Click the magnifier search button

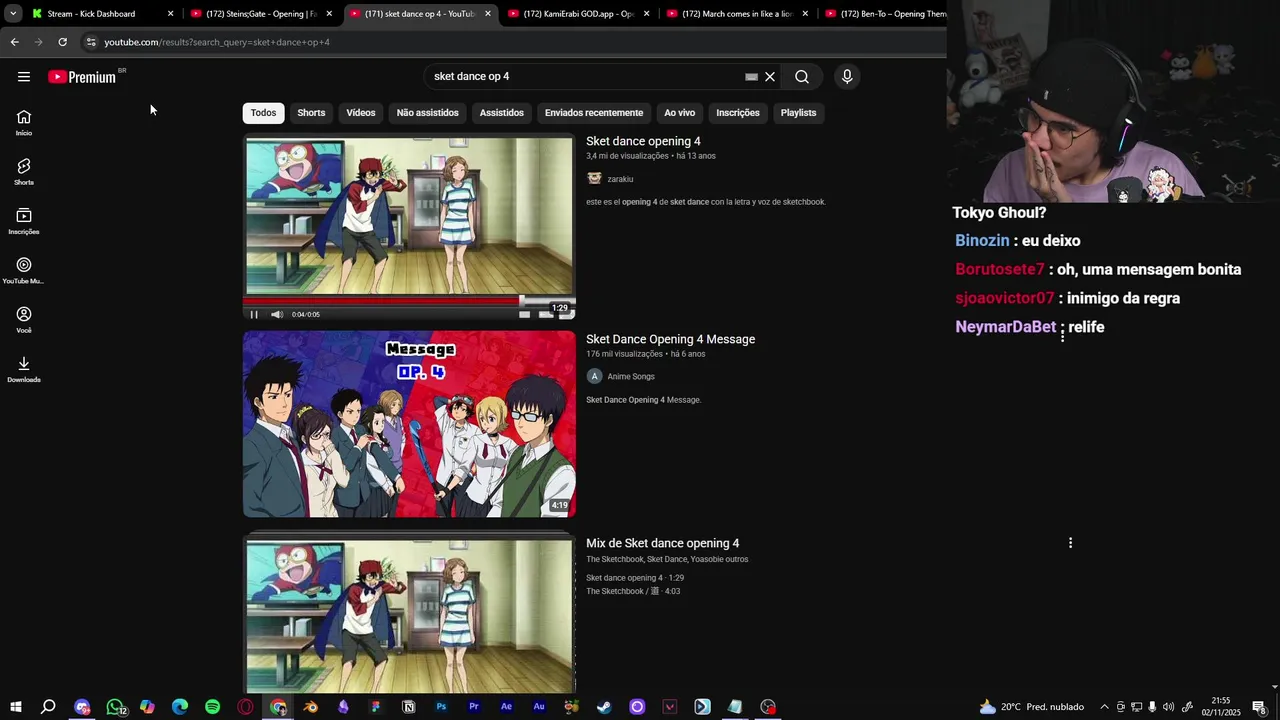tap(802, 77)
